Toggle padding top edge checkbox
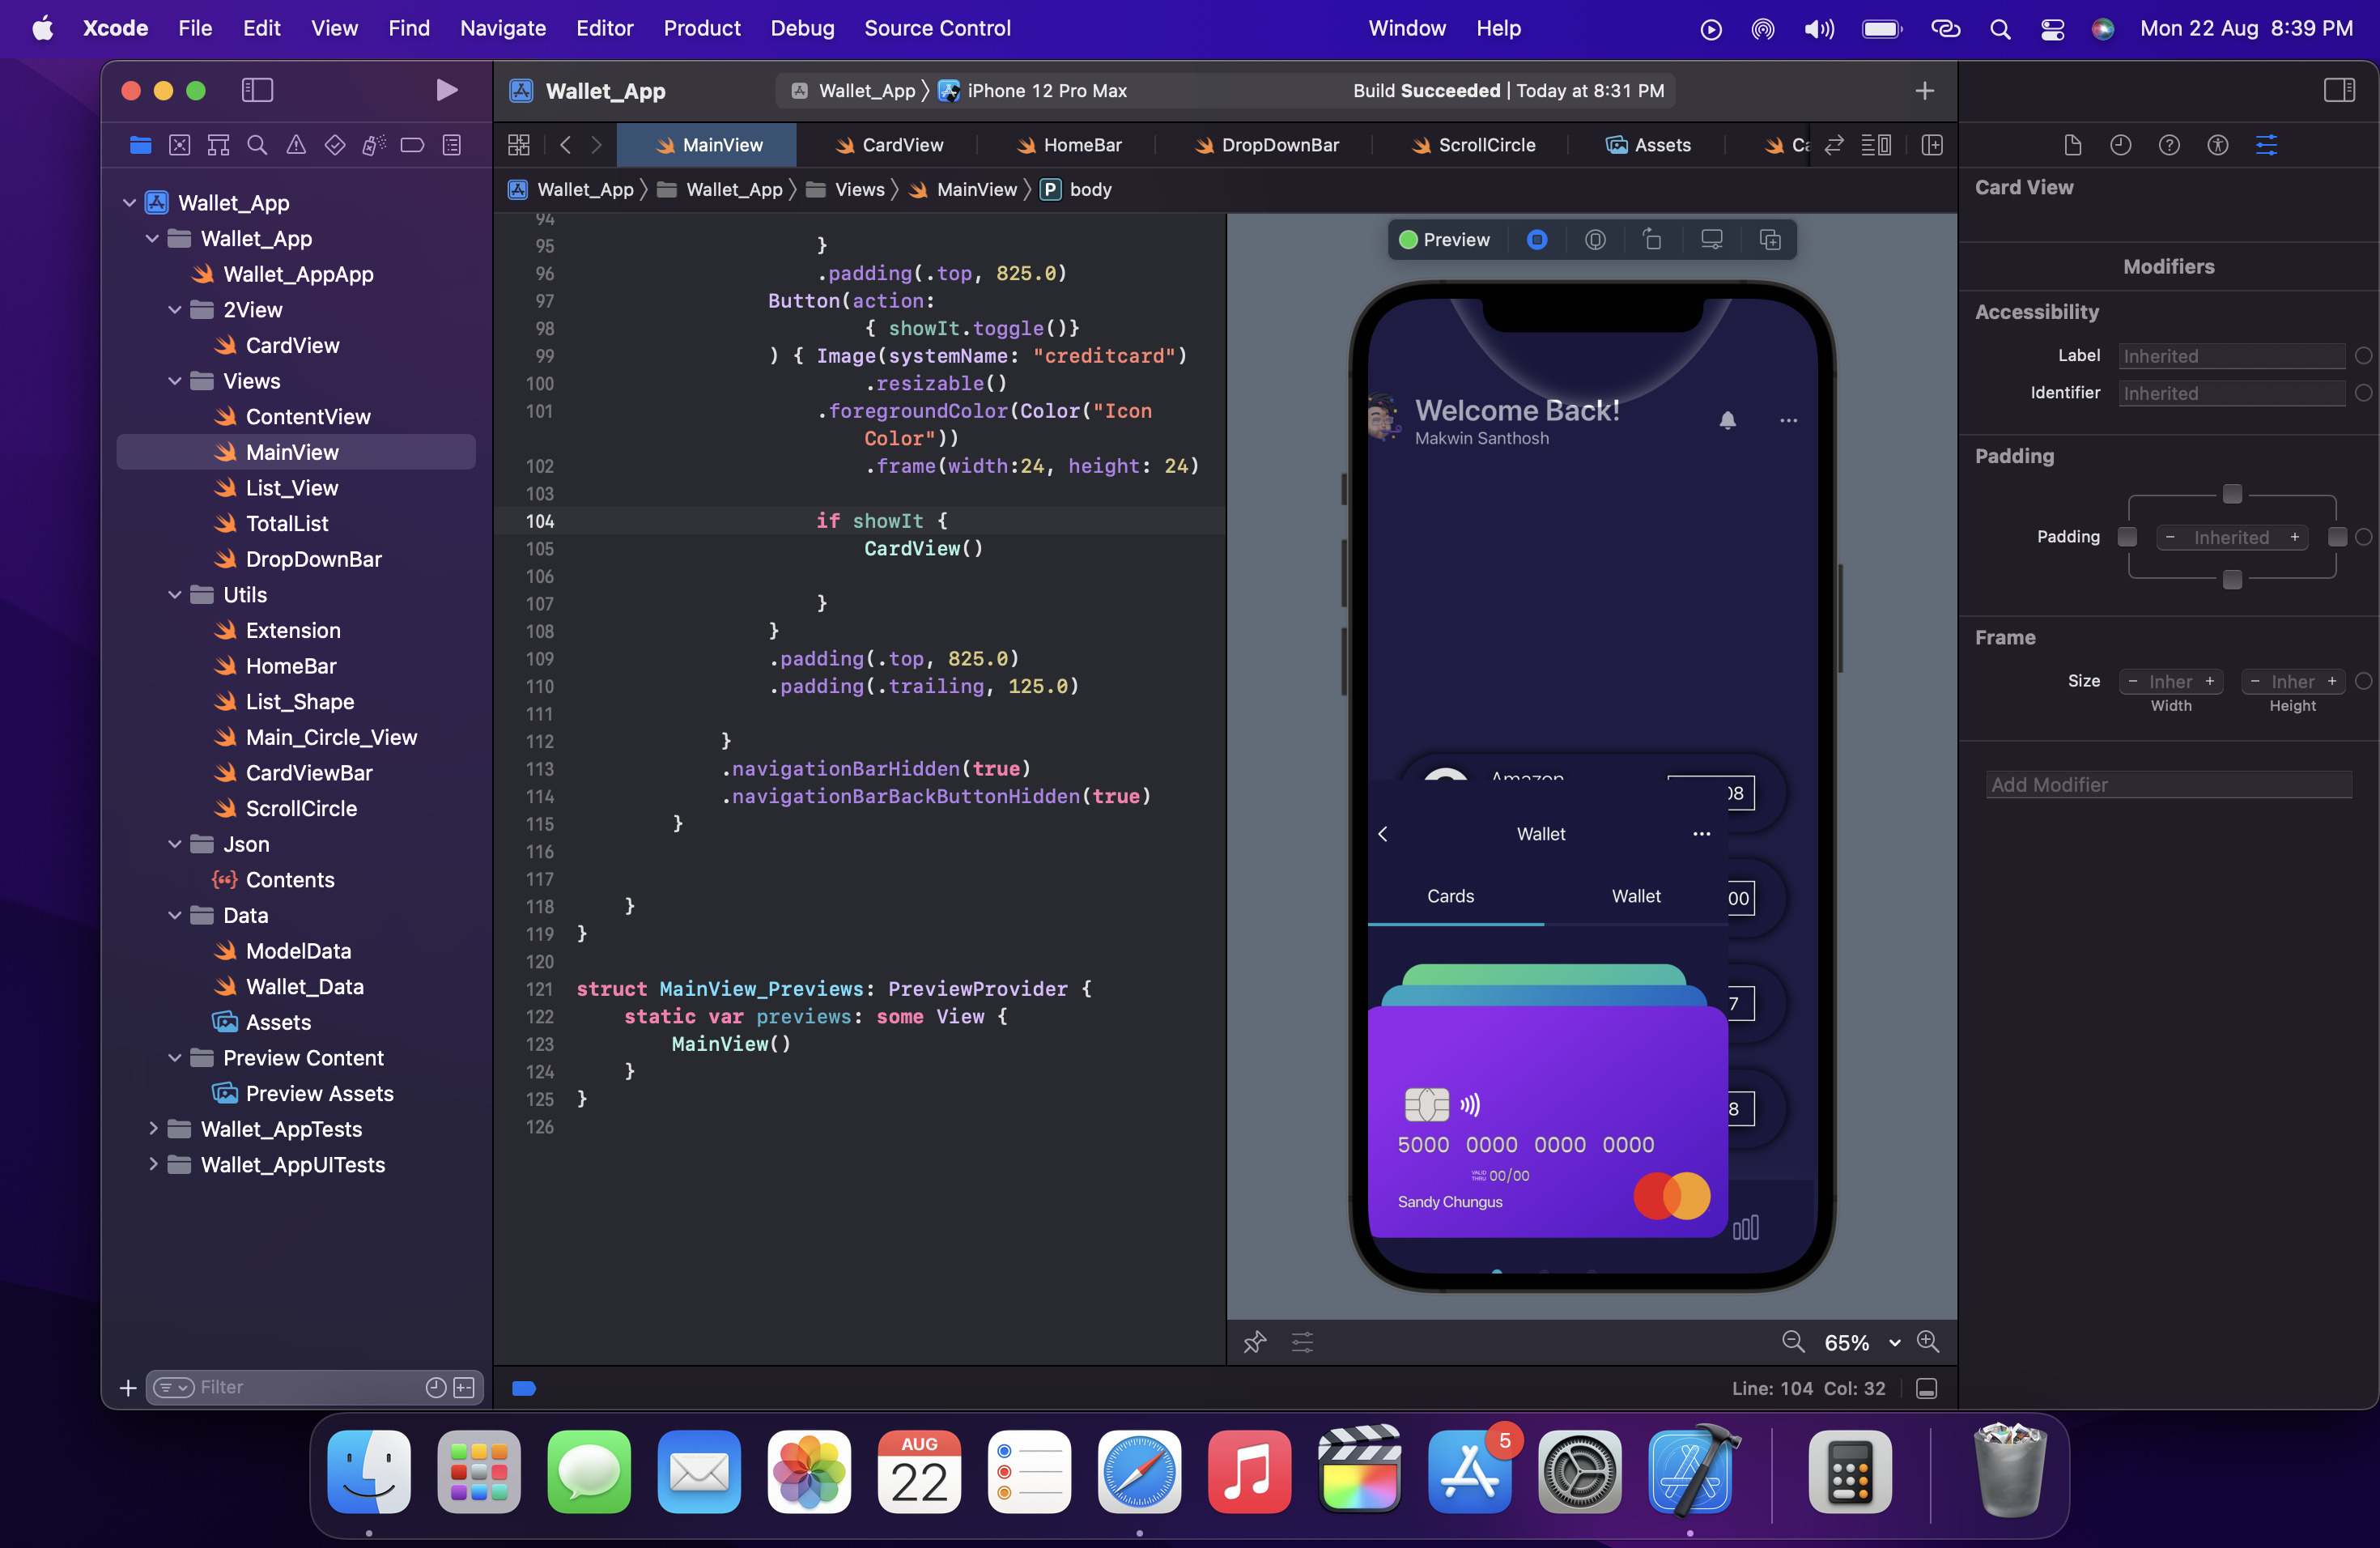The height and width of the screenshot is (1548, 2380). pos(2232,494)
